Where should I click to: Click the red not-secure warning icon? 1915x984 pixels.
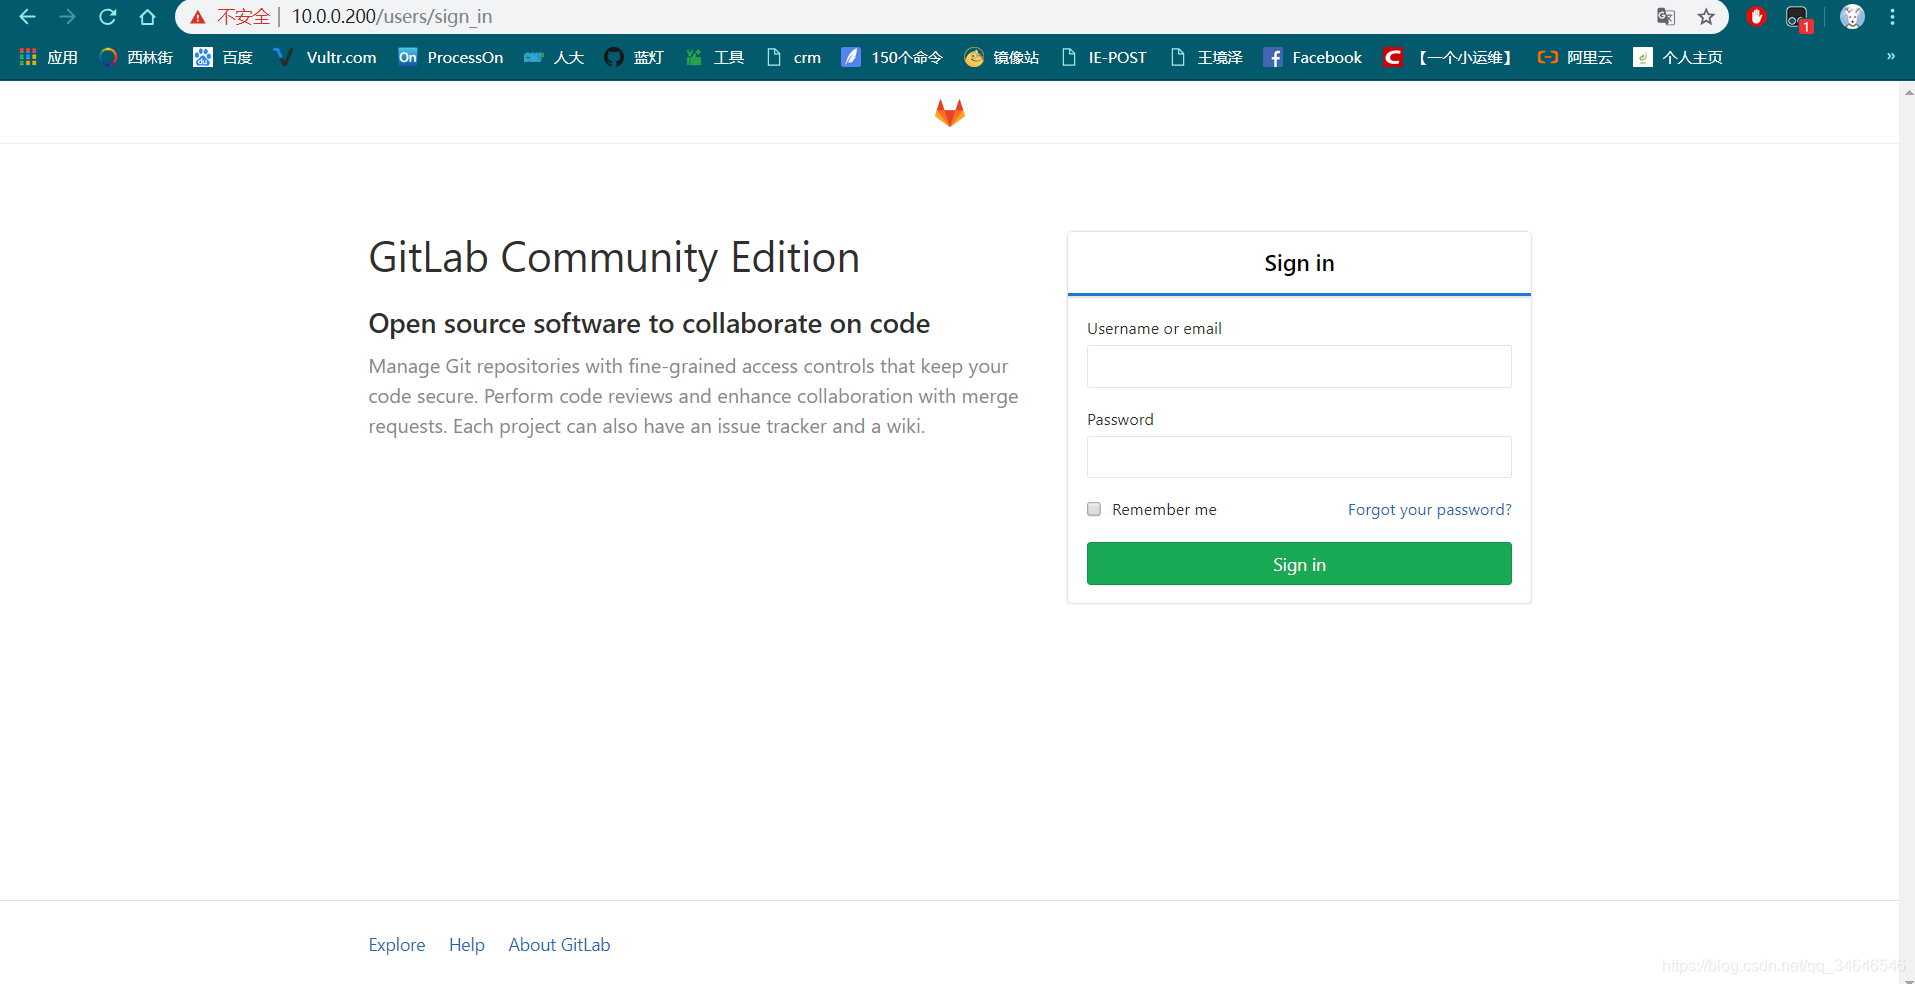(198, 17)
